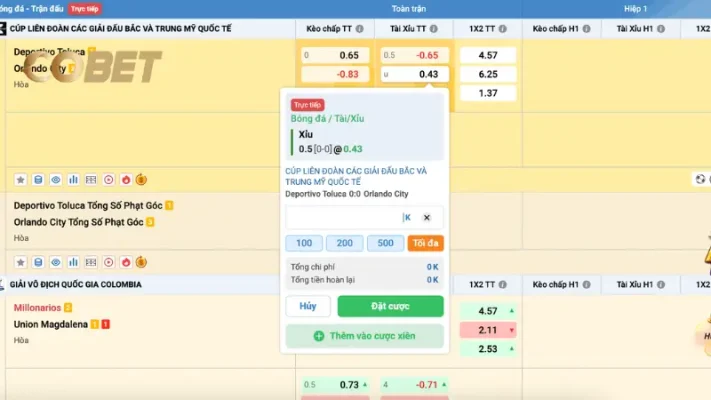Favorite the Tổng Số Phạt Góc match with star

[20, 262]
